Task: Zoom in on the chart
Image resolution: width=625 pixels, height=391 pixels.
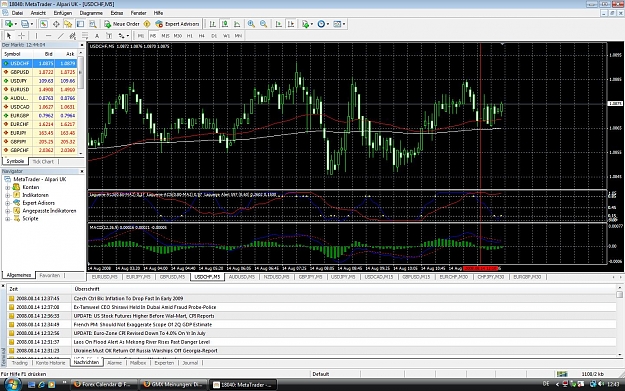Action: click(251, 24)
